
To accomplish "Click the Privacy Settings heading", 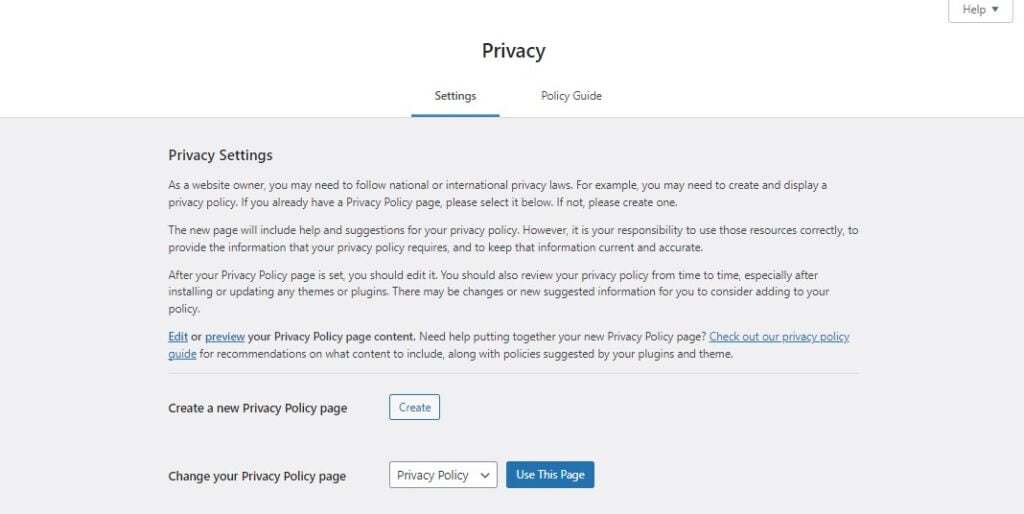I will 220,155.
